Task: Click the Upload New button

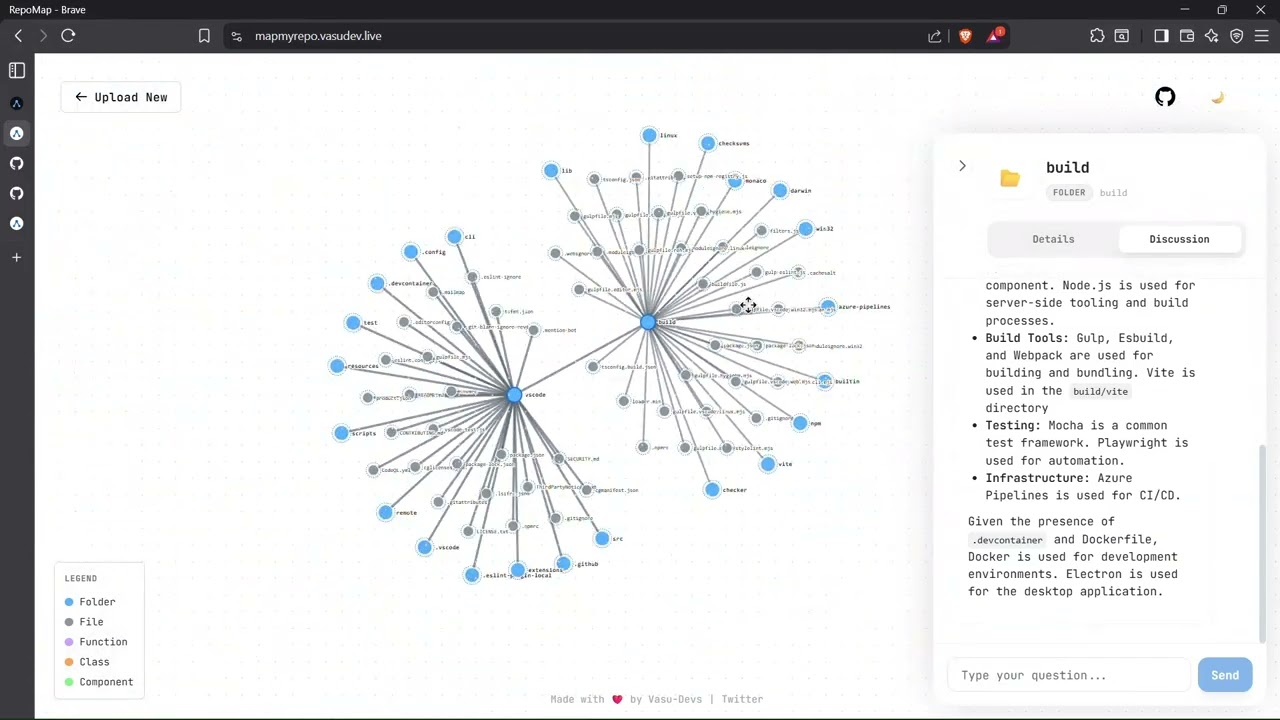Action: tap(120, 97)
